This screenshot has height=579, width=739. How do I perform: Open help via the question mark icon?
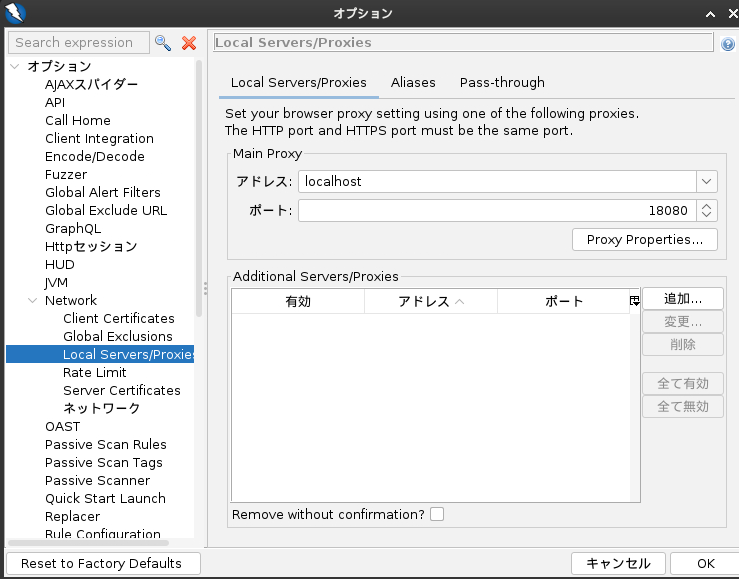click(x=727, y=43)
